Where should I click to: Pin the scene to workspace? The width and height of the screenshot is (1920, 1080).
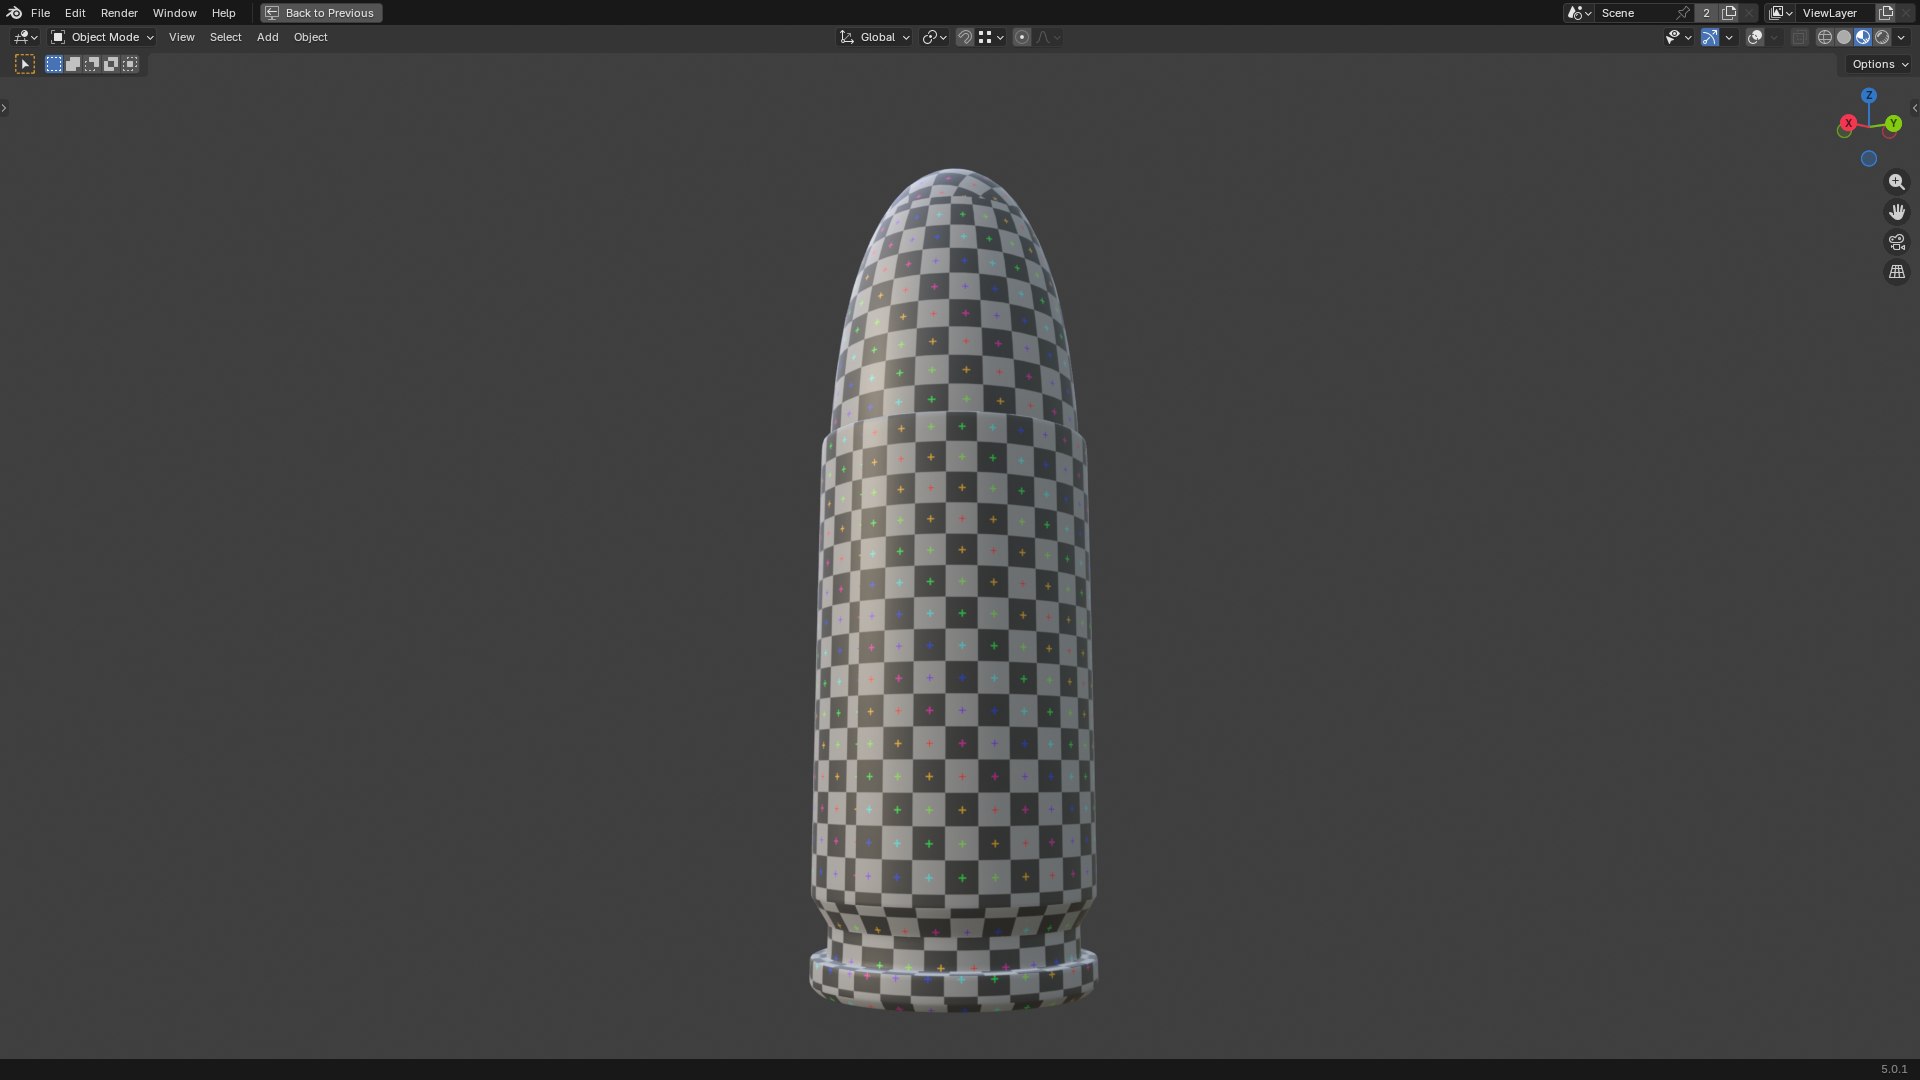[x=1684, y=13]
